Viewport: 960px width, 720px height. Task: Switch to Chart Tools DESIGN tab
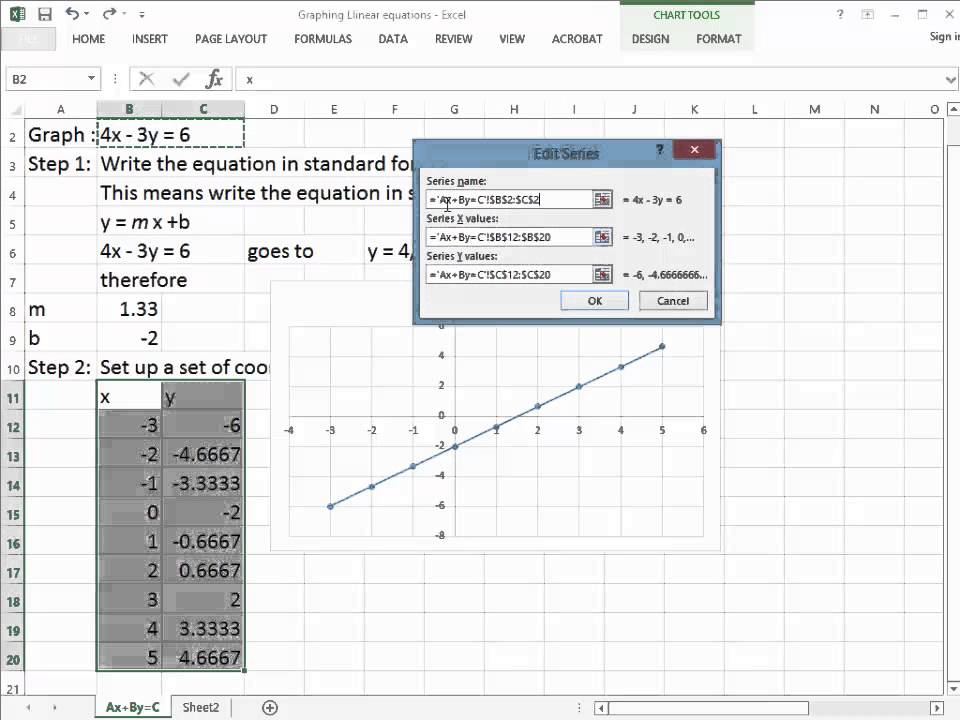coord(650,39)
